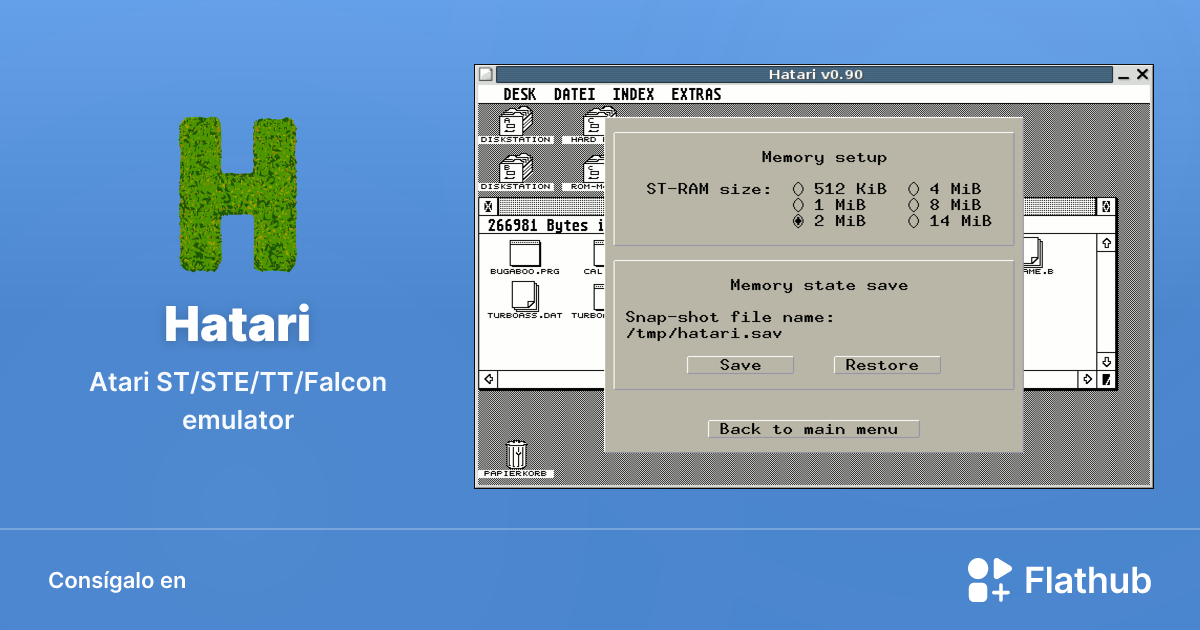Open the Diskstation B drive icon
Image resolution: width=1200 pixels, height=630 pixels.
(x=514, y=170)
